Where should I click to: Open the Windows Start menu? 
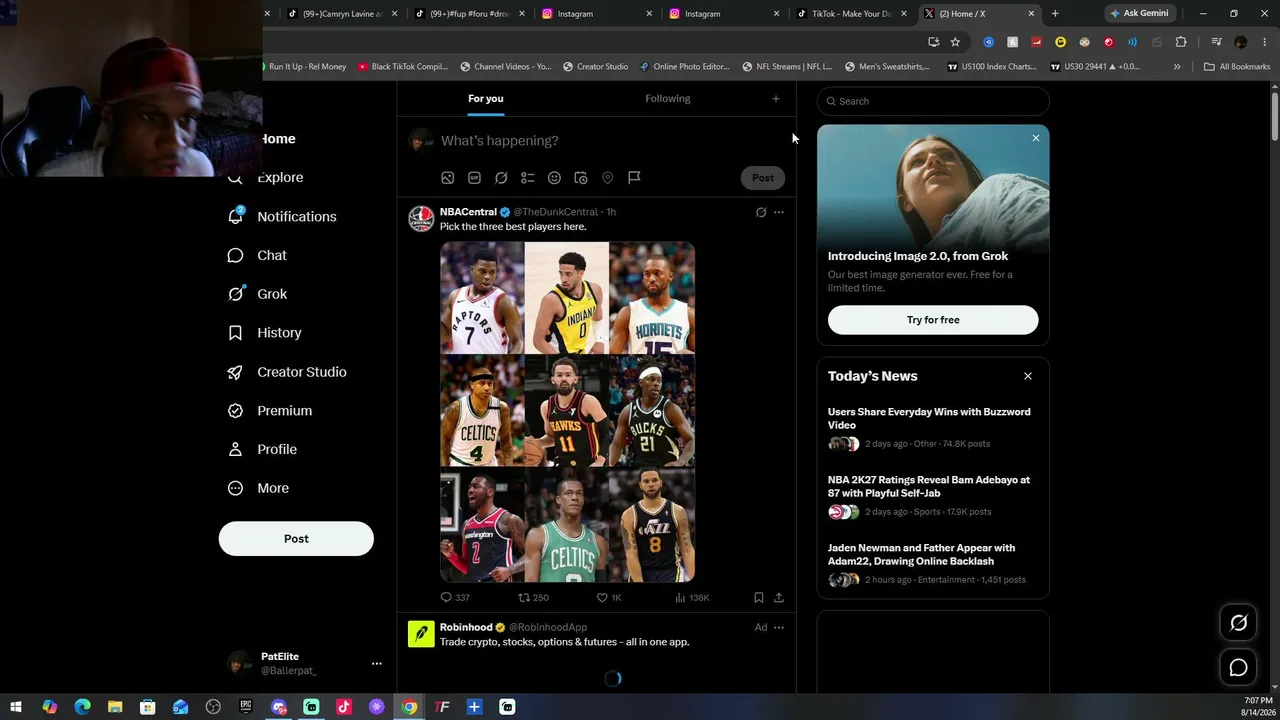click(x=16, y=707)
